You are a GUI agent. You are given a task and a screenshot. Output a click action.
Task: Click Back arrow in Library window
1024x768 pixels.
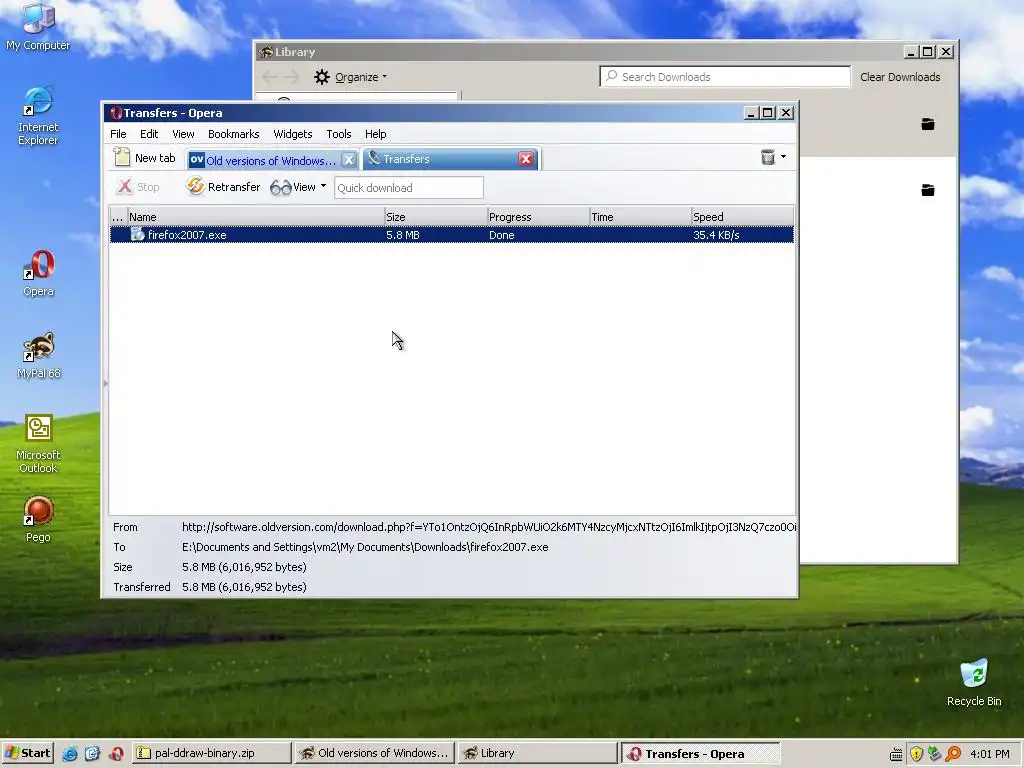(270, 77)
